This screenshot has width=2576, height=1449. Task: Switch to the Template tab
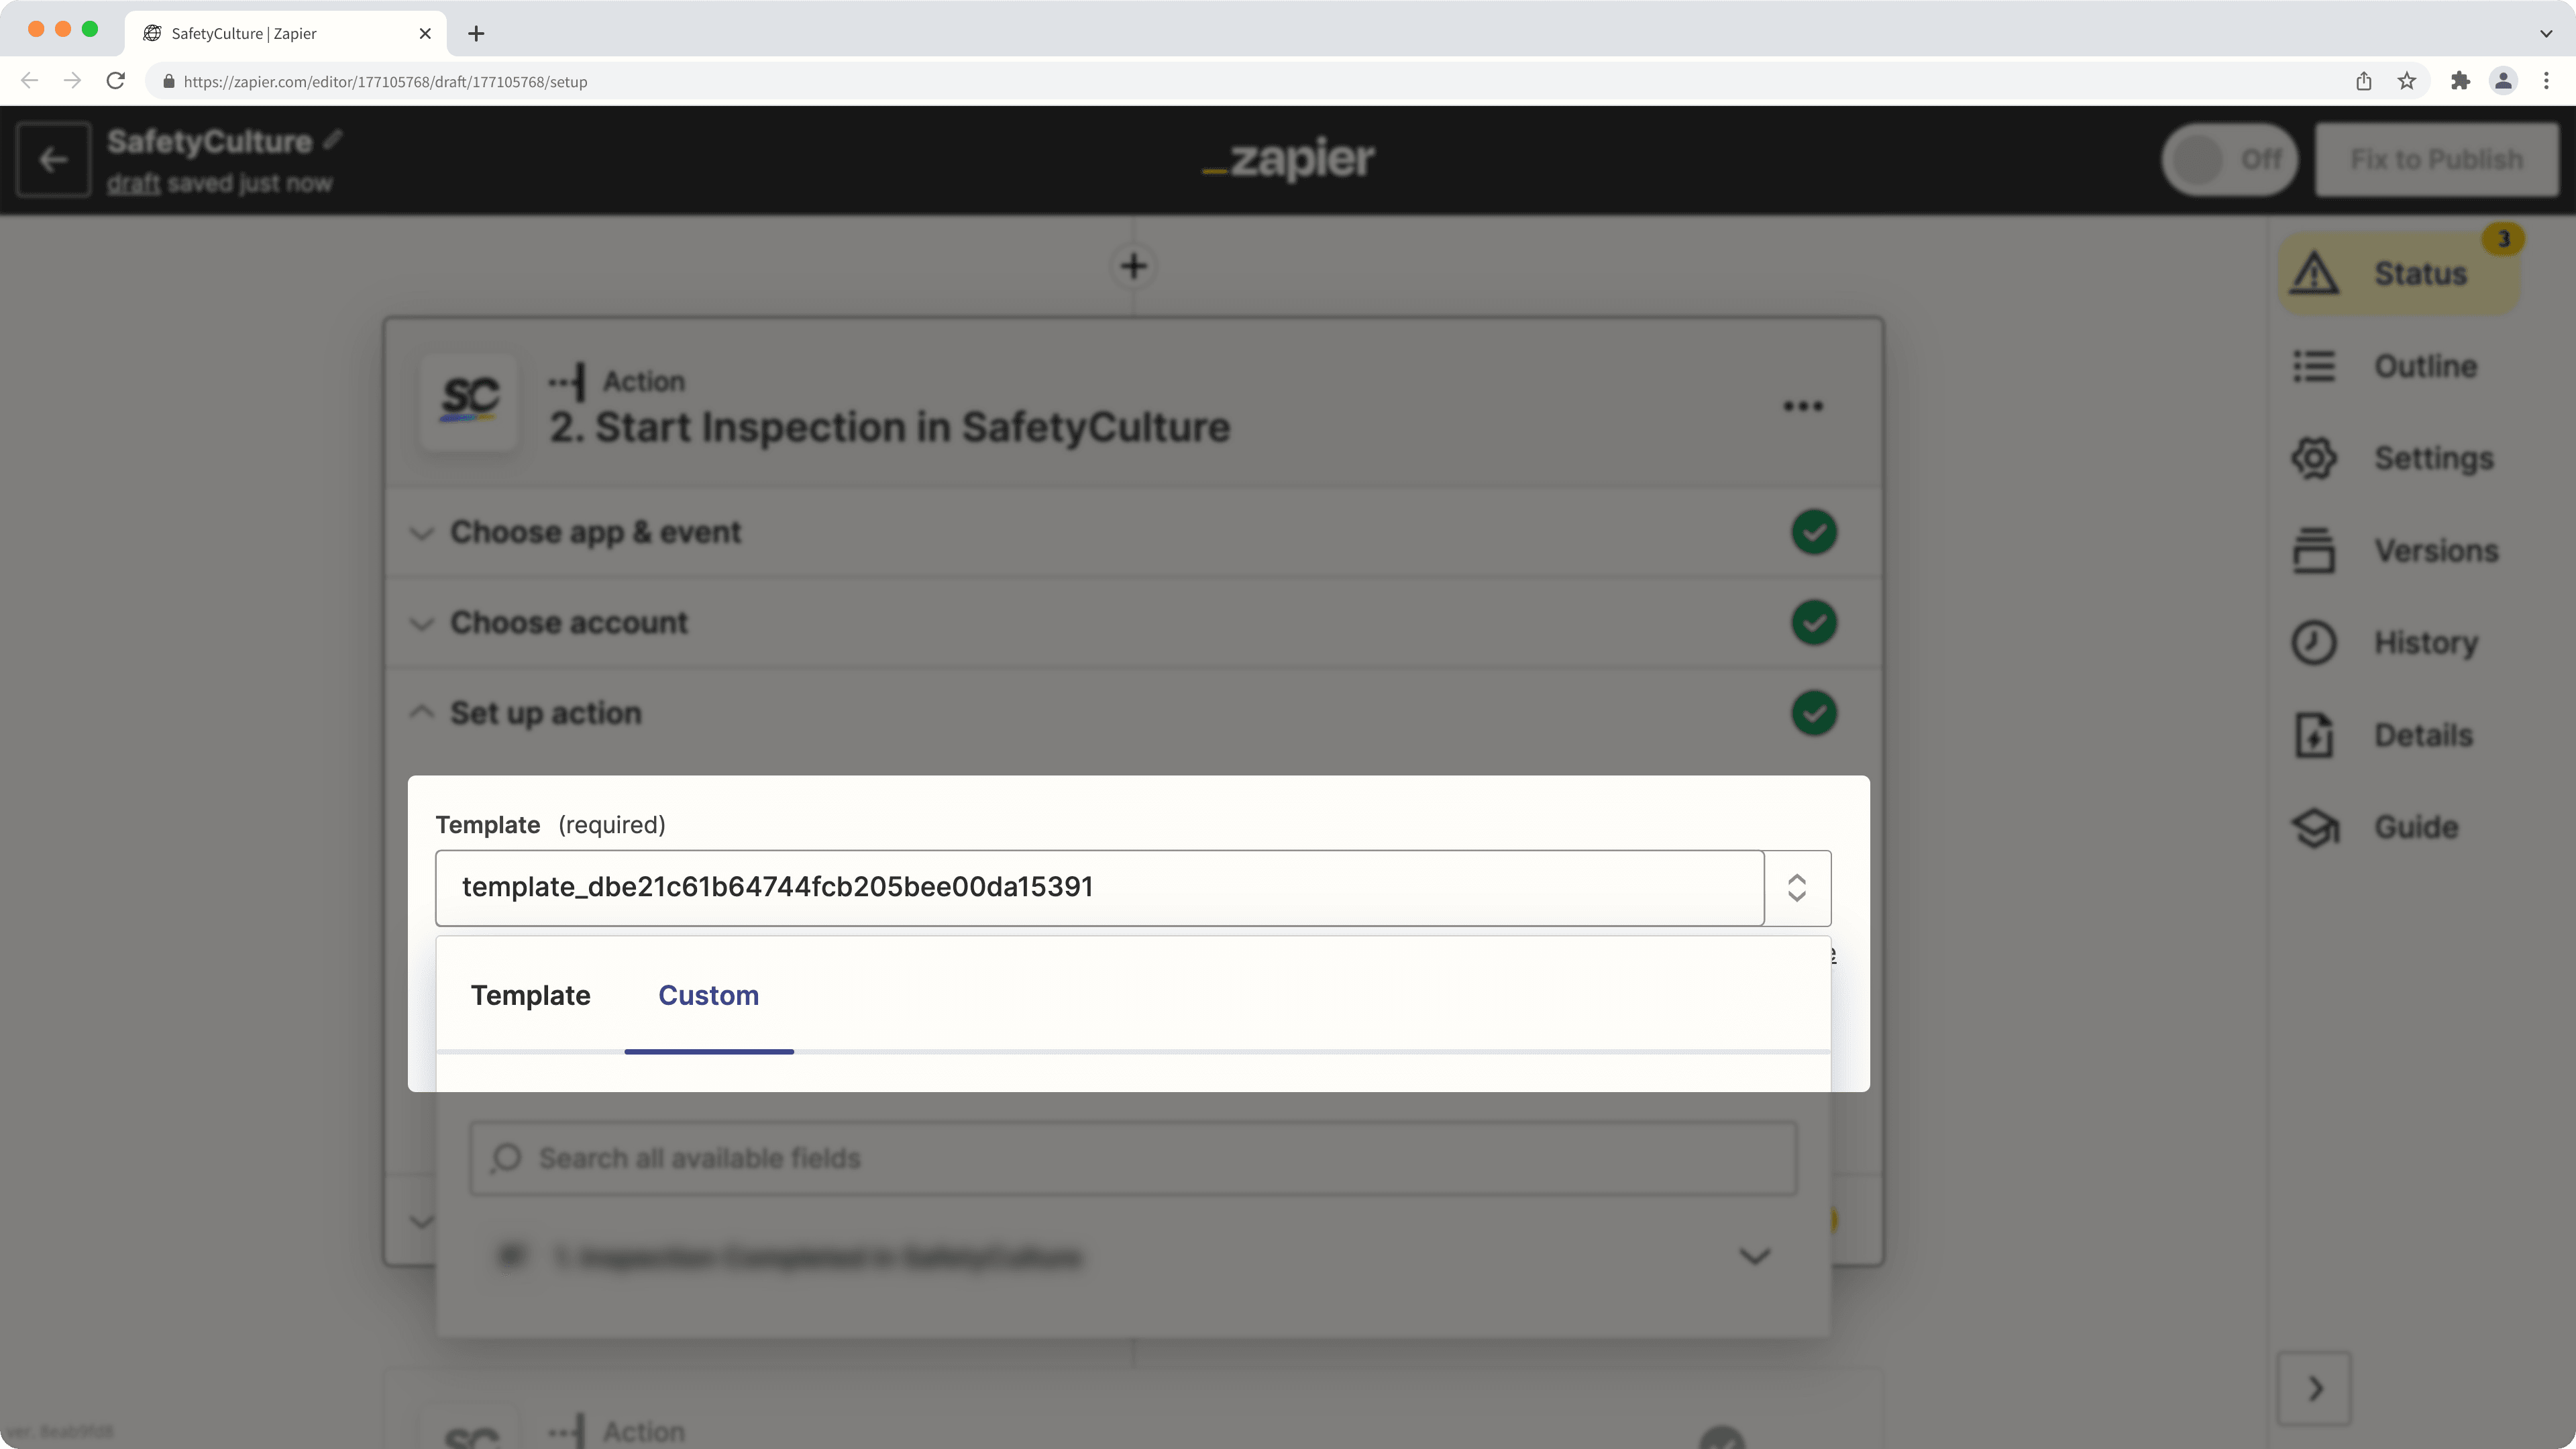pos(531,994)
